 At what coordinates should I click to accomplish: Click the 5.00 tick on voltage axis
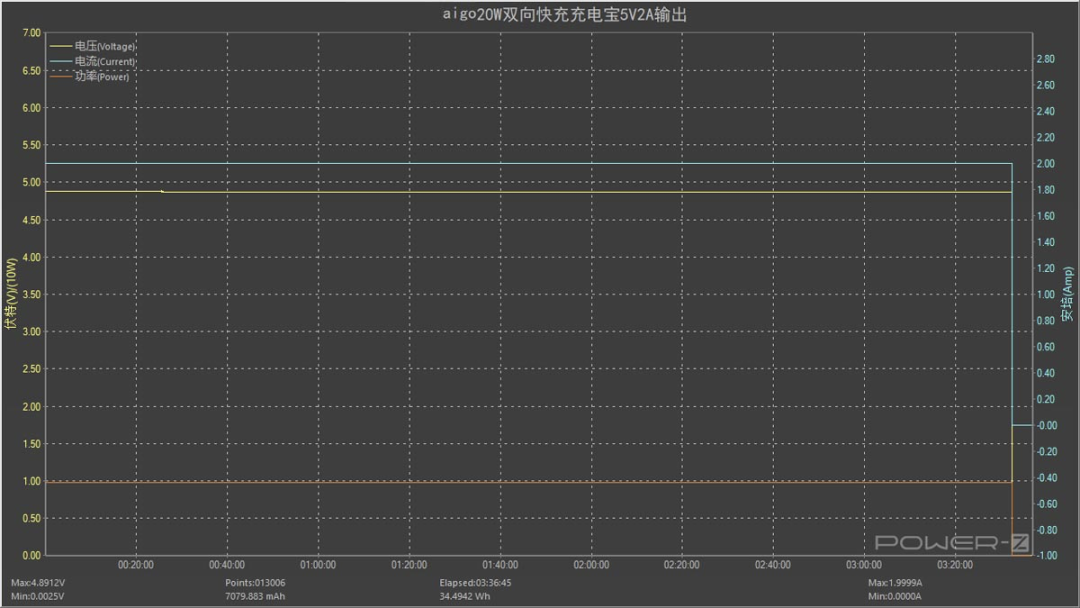pos(32,182)
